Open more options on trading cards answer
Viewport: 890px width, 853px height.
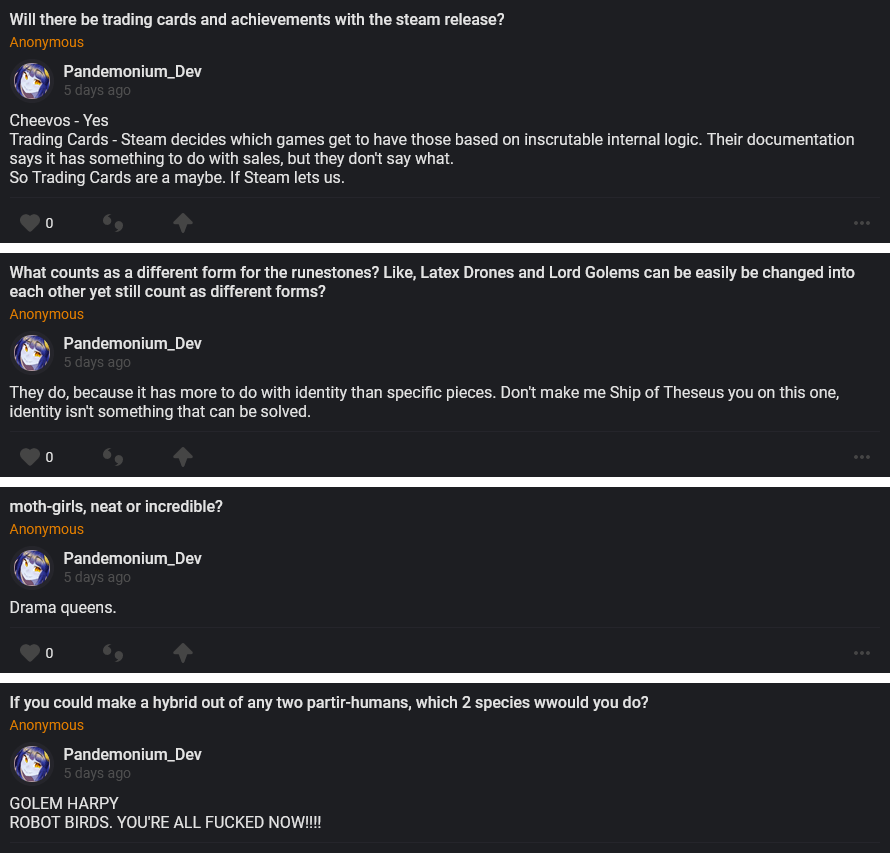tap(862, 223)
